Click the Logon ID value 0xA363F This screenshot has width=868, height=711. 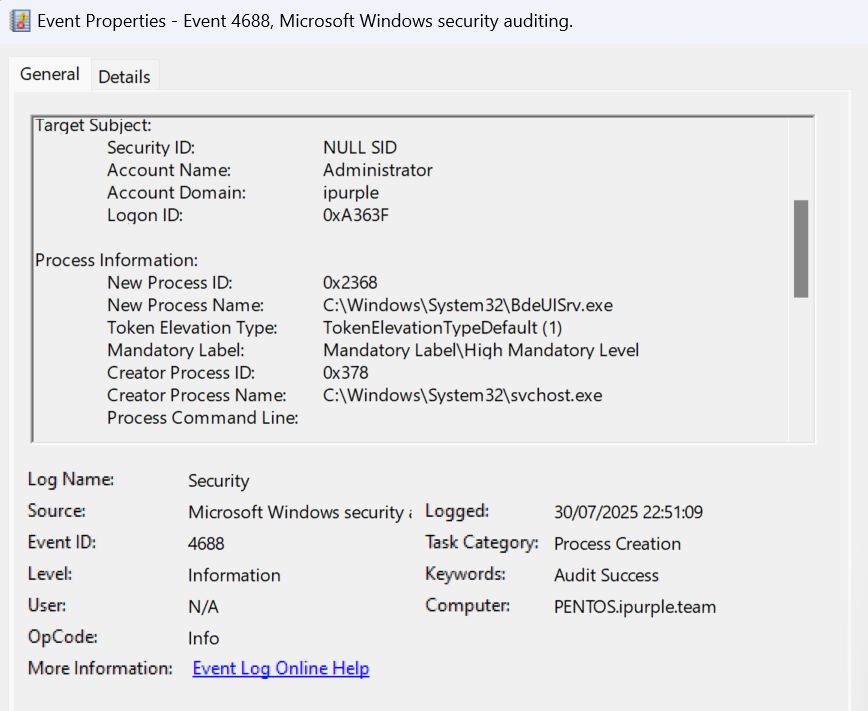356,215
